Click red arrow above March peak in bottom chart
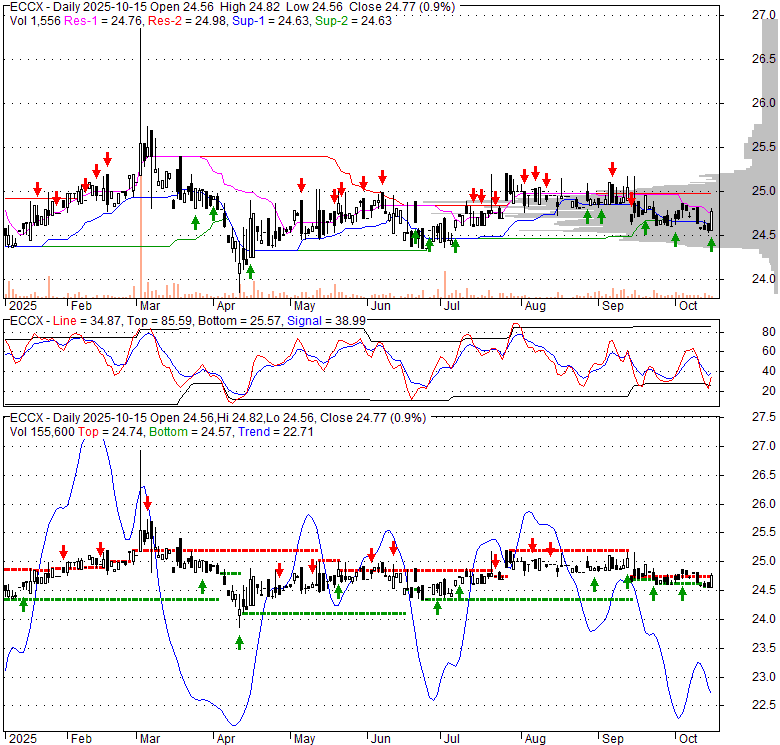This screenshot has height=745, width=780. pyautogui.click(x=148, y=503)
